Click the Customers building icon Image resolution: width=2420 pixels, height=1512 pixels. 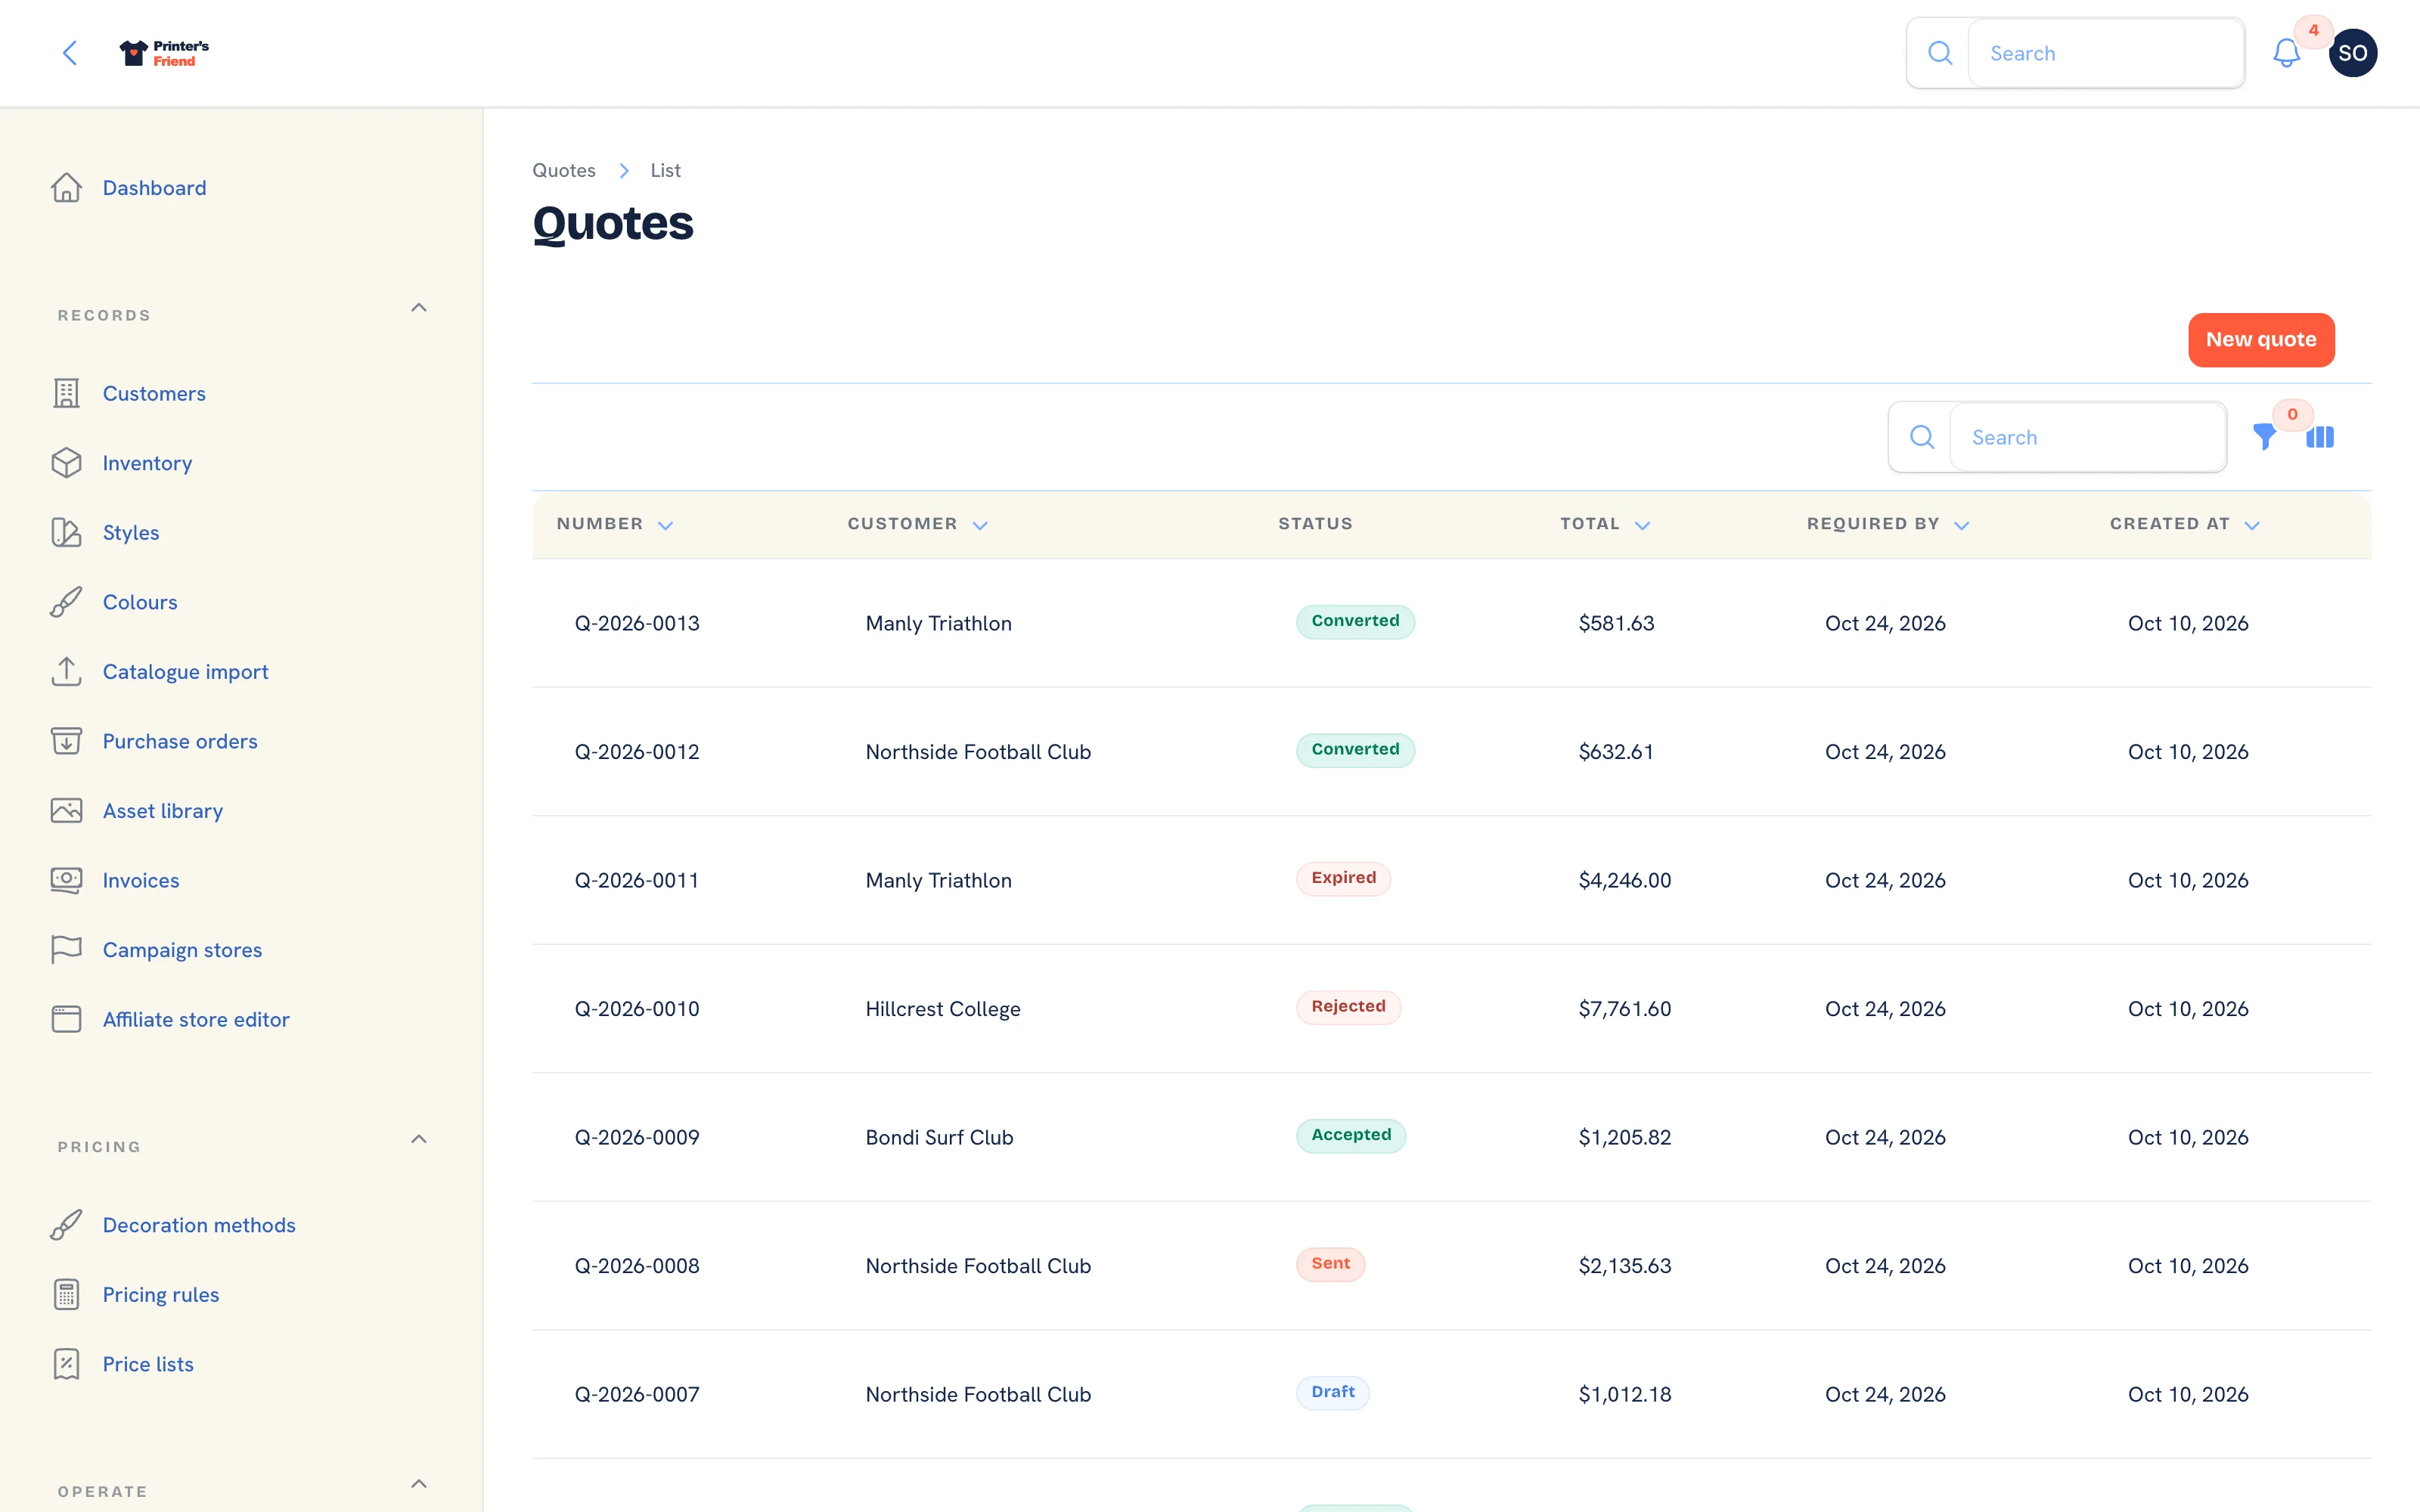point(66,393)
